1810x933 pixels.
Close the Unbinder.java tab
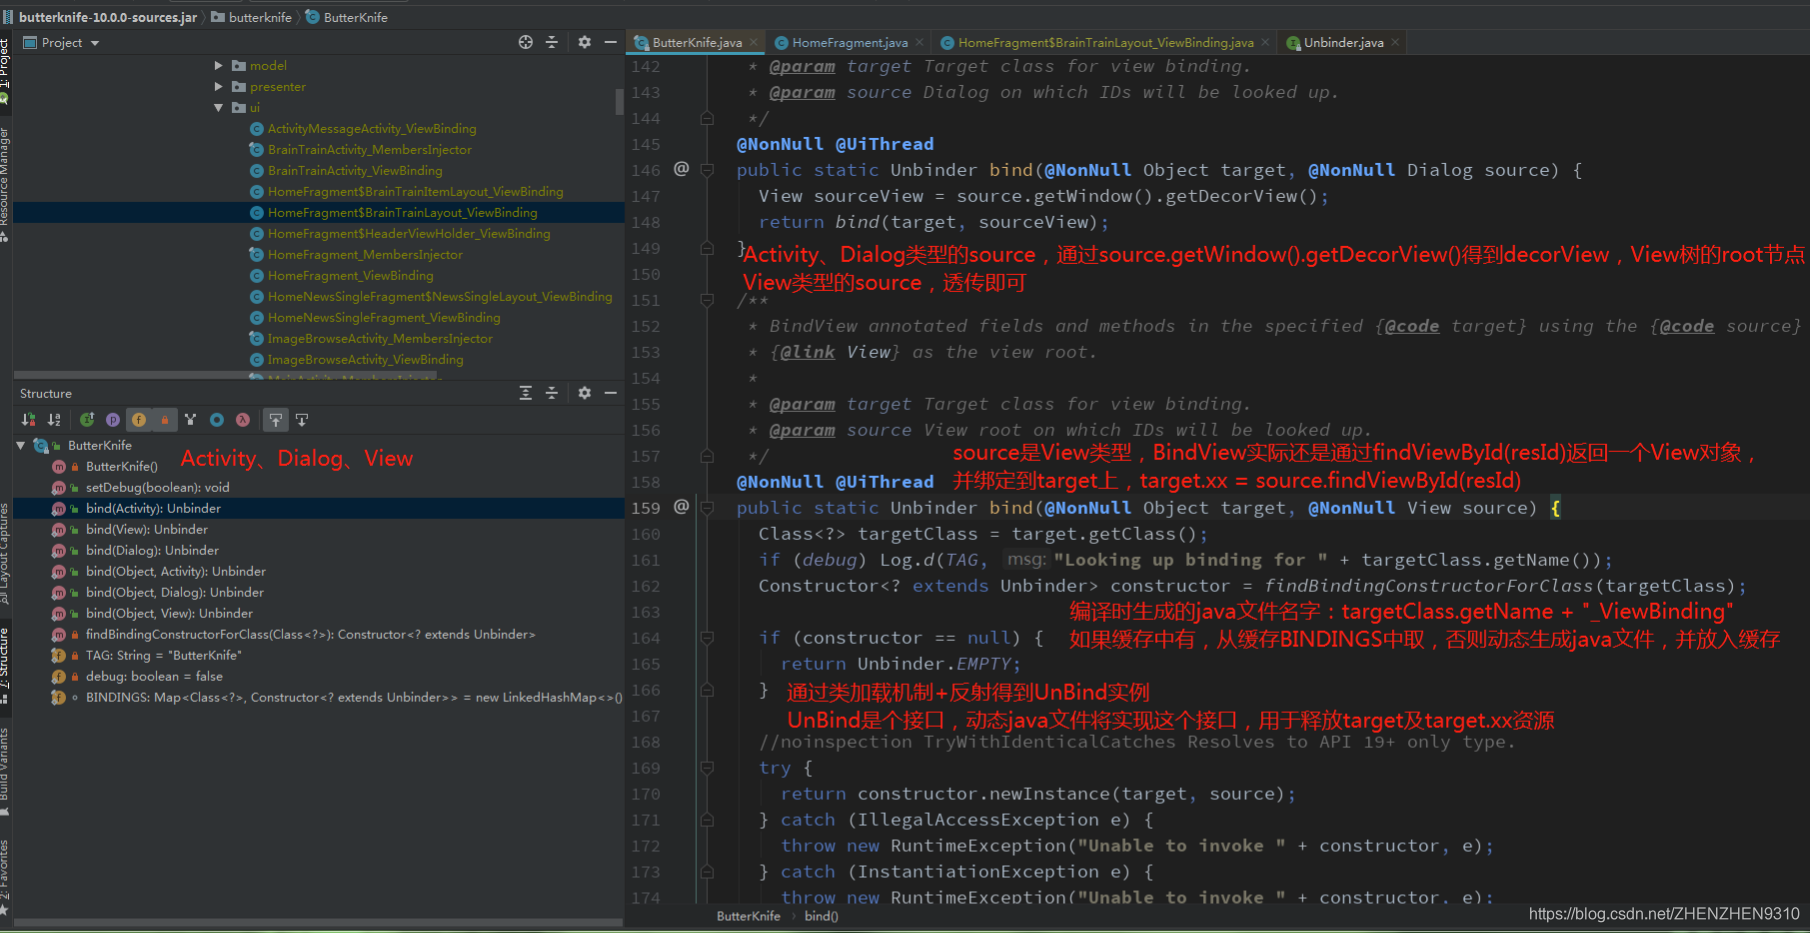point(1395,42)
